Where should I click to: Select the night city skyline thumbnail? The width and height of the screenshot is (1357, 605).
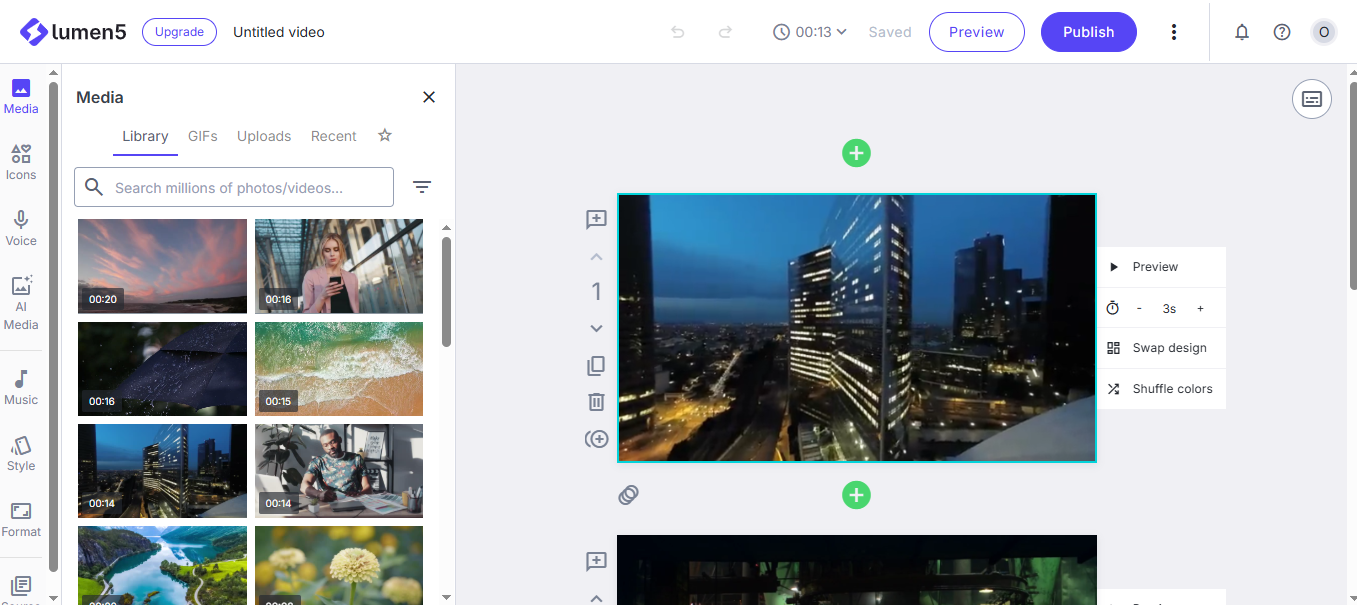coord(162,471)
